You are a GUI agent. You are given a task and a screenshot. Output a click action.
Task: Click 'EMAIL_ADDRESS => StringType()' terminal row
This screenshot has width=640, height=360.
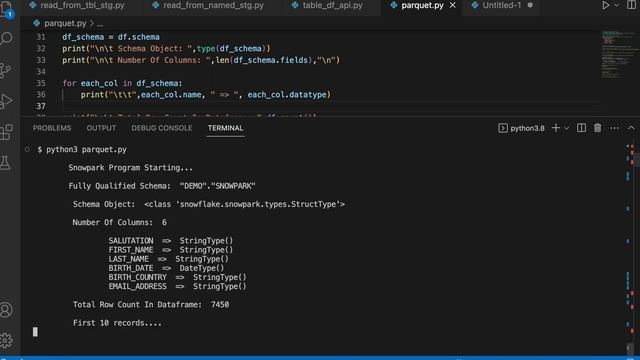coord(177,287)
